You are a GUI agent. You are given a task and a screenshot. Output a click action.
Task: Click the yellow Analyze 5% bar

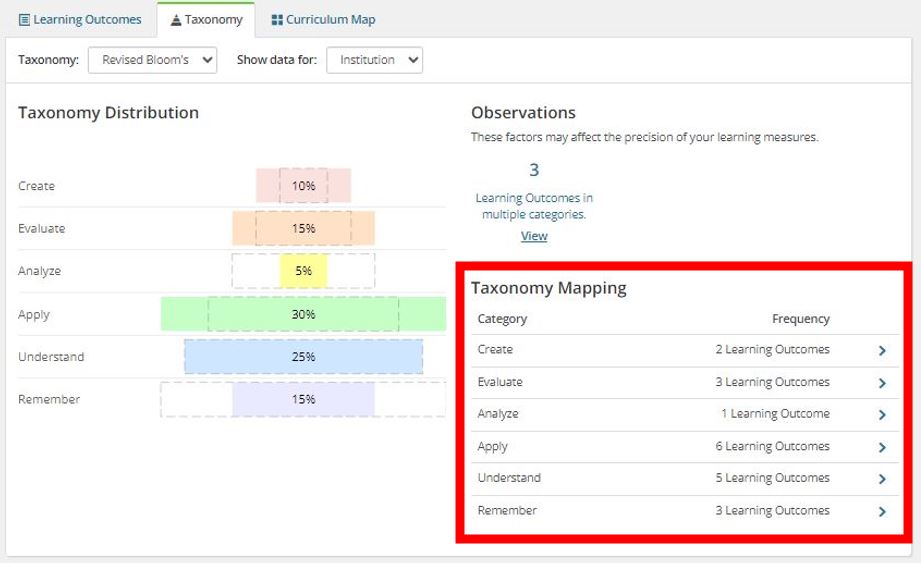[303, 271]
